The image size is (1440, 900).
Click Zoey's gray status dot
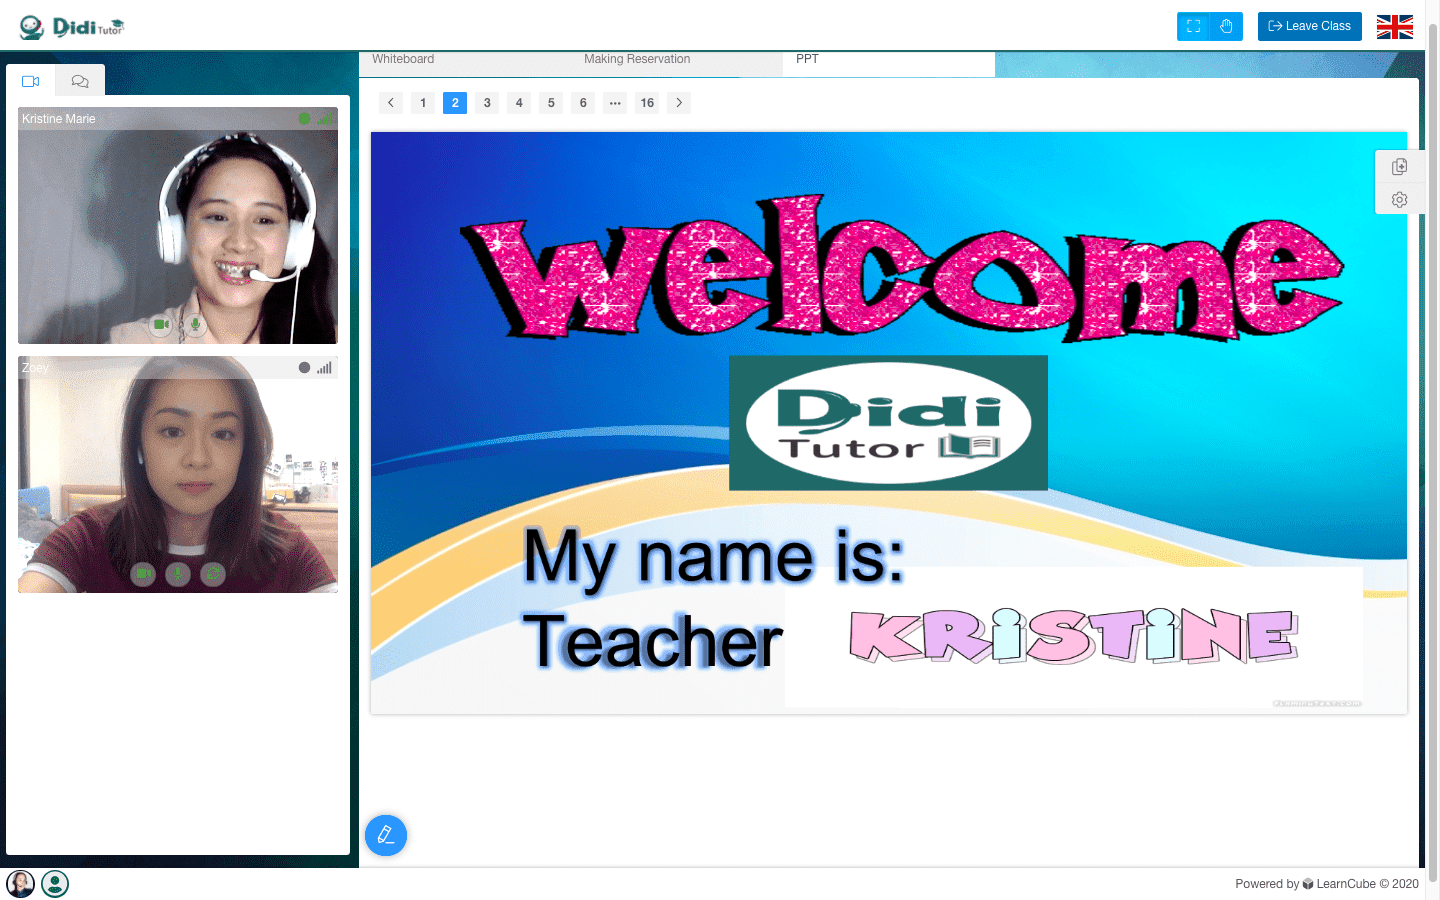[x=304, y=367]
